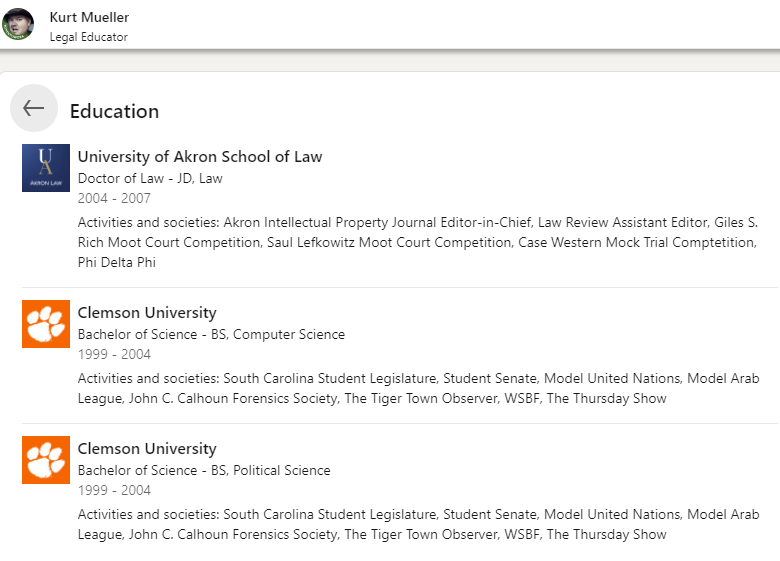The height and width of the screenshot is (561, 780).
Task: Open Kurt Mueller's profile photo
Action: coord(18,24)
